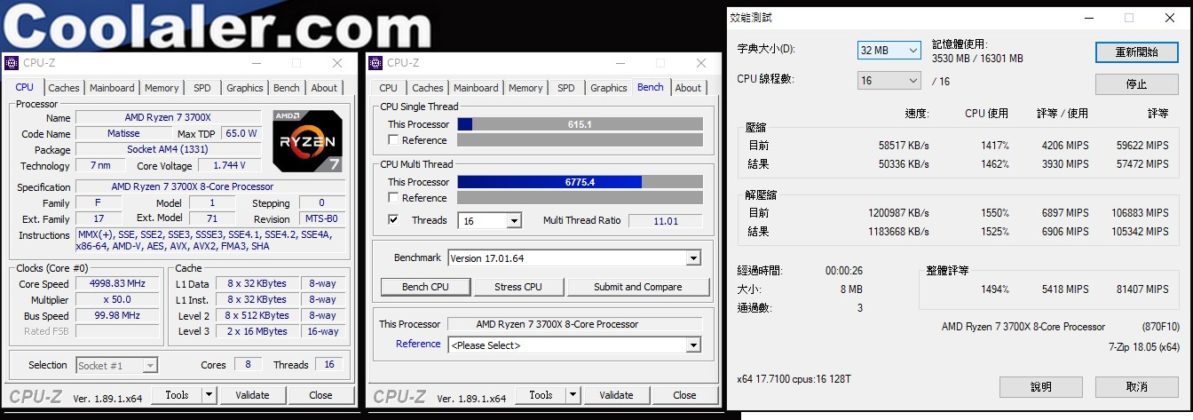This screenshot has width=1193, height=420.
Task: Switch to SPD tab in Bench CPU-Z window
Action: point(566,88)
